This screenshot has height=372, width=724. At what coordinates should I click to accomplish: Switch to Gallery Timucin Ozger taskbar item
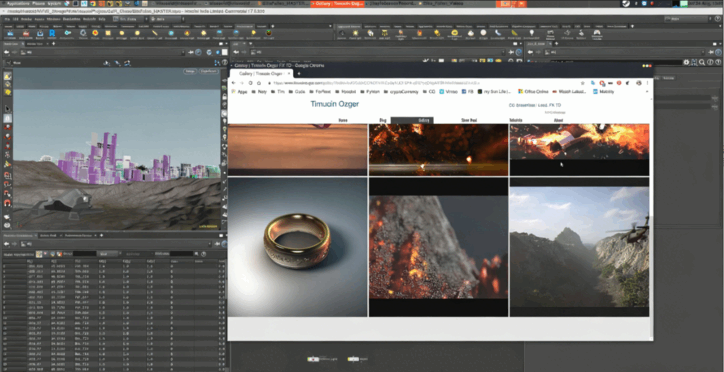[x=338, y=4]
